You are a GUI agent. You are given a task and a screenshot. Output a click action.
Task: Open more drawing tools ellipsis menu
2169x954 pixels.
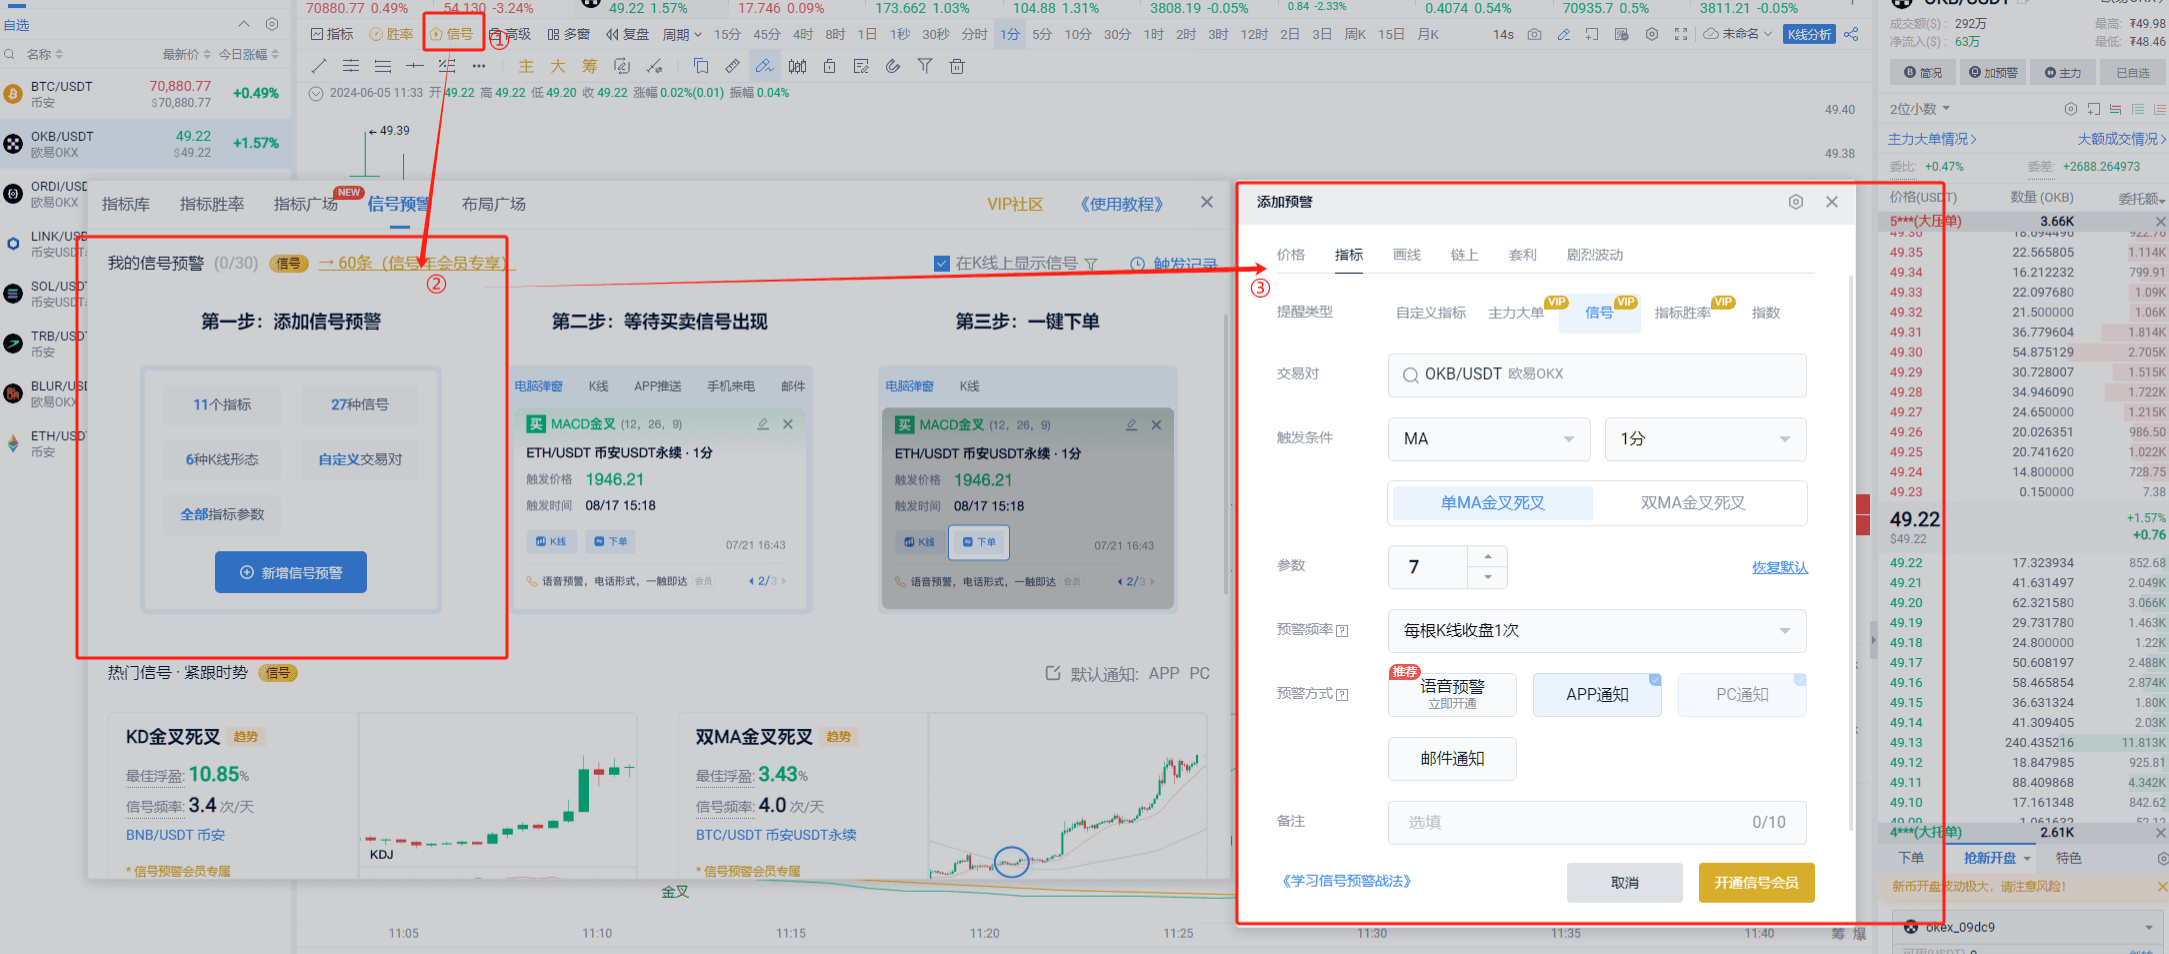[x=479, y=66]
